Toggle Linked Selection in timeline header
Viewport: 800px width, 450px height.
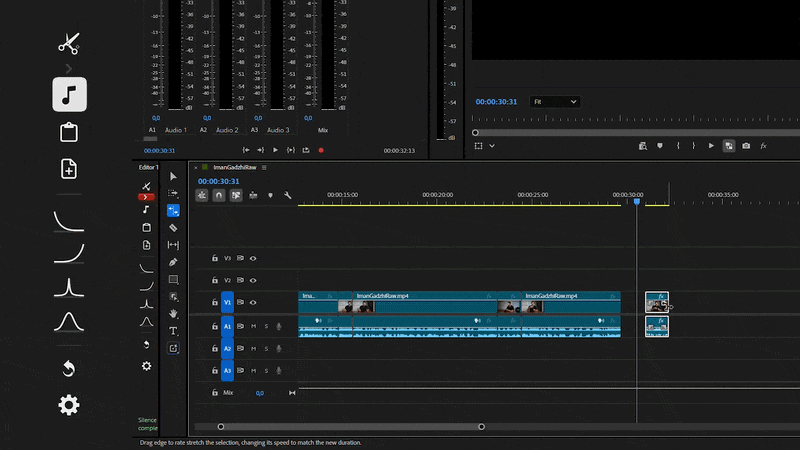(x=236, y=195)
